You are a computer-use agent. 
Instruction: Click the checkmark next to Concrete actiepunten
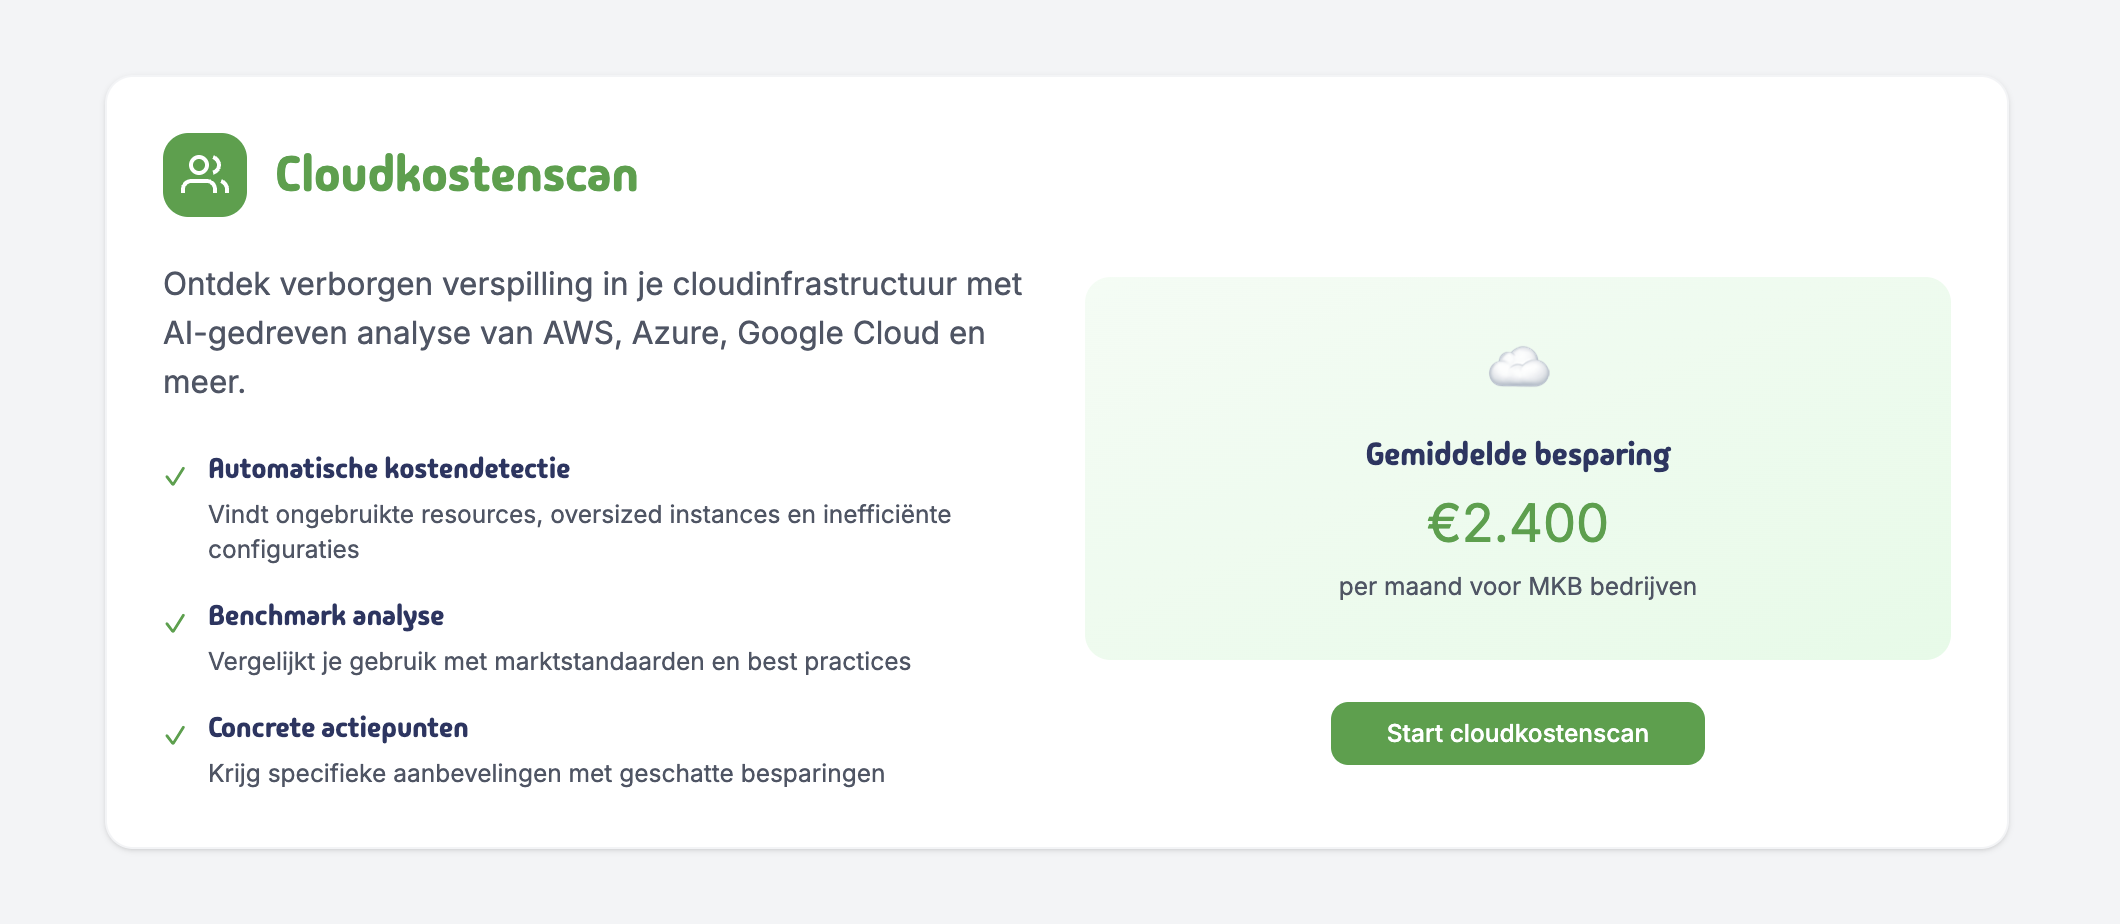click(175, 736)
